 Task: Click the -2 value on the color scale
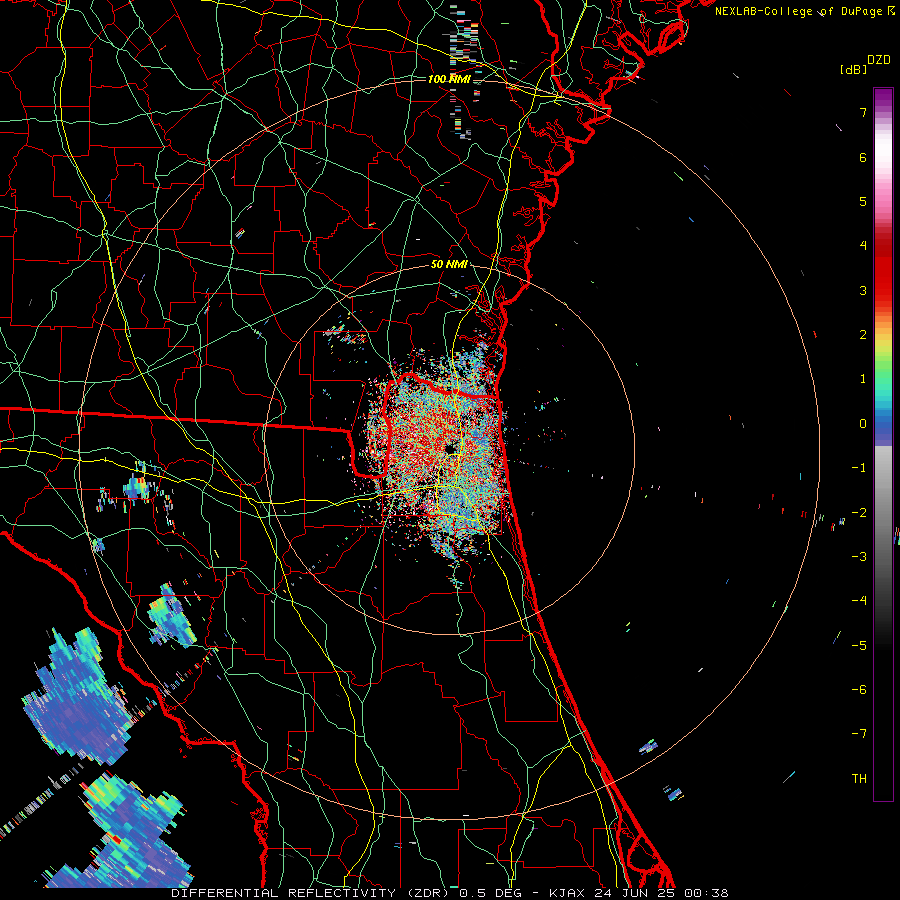tap(859, 513)
